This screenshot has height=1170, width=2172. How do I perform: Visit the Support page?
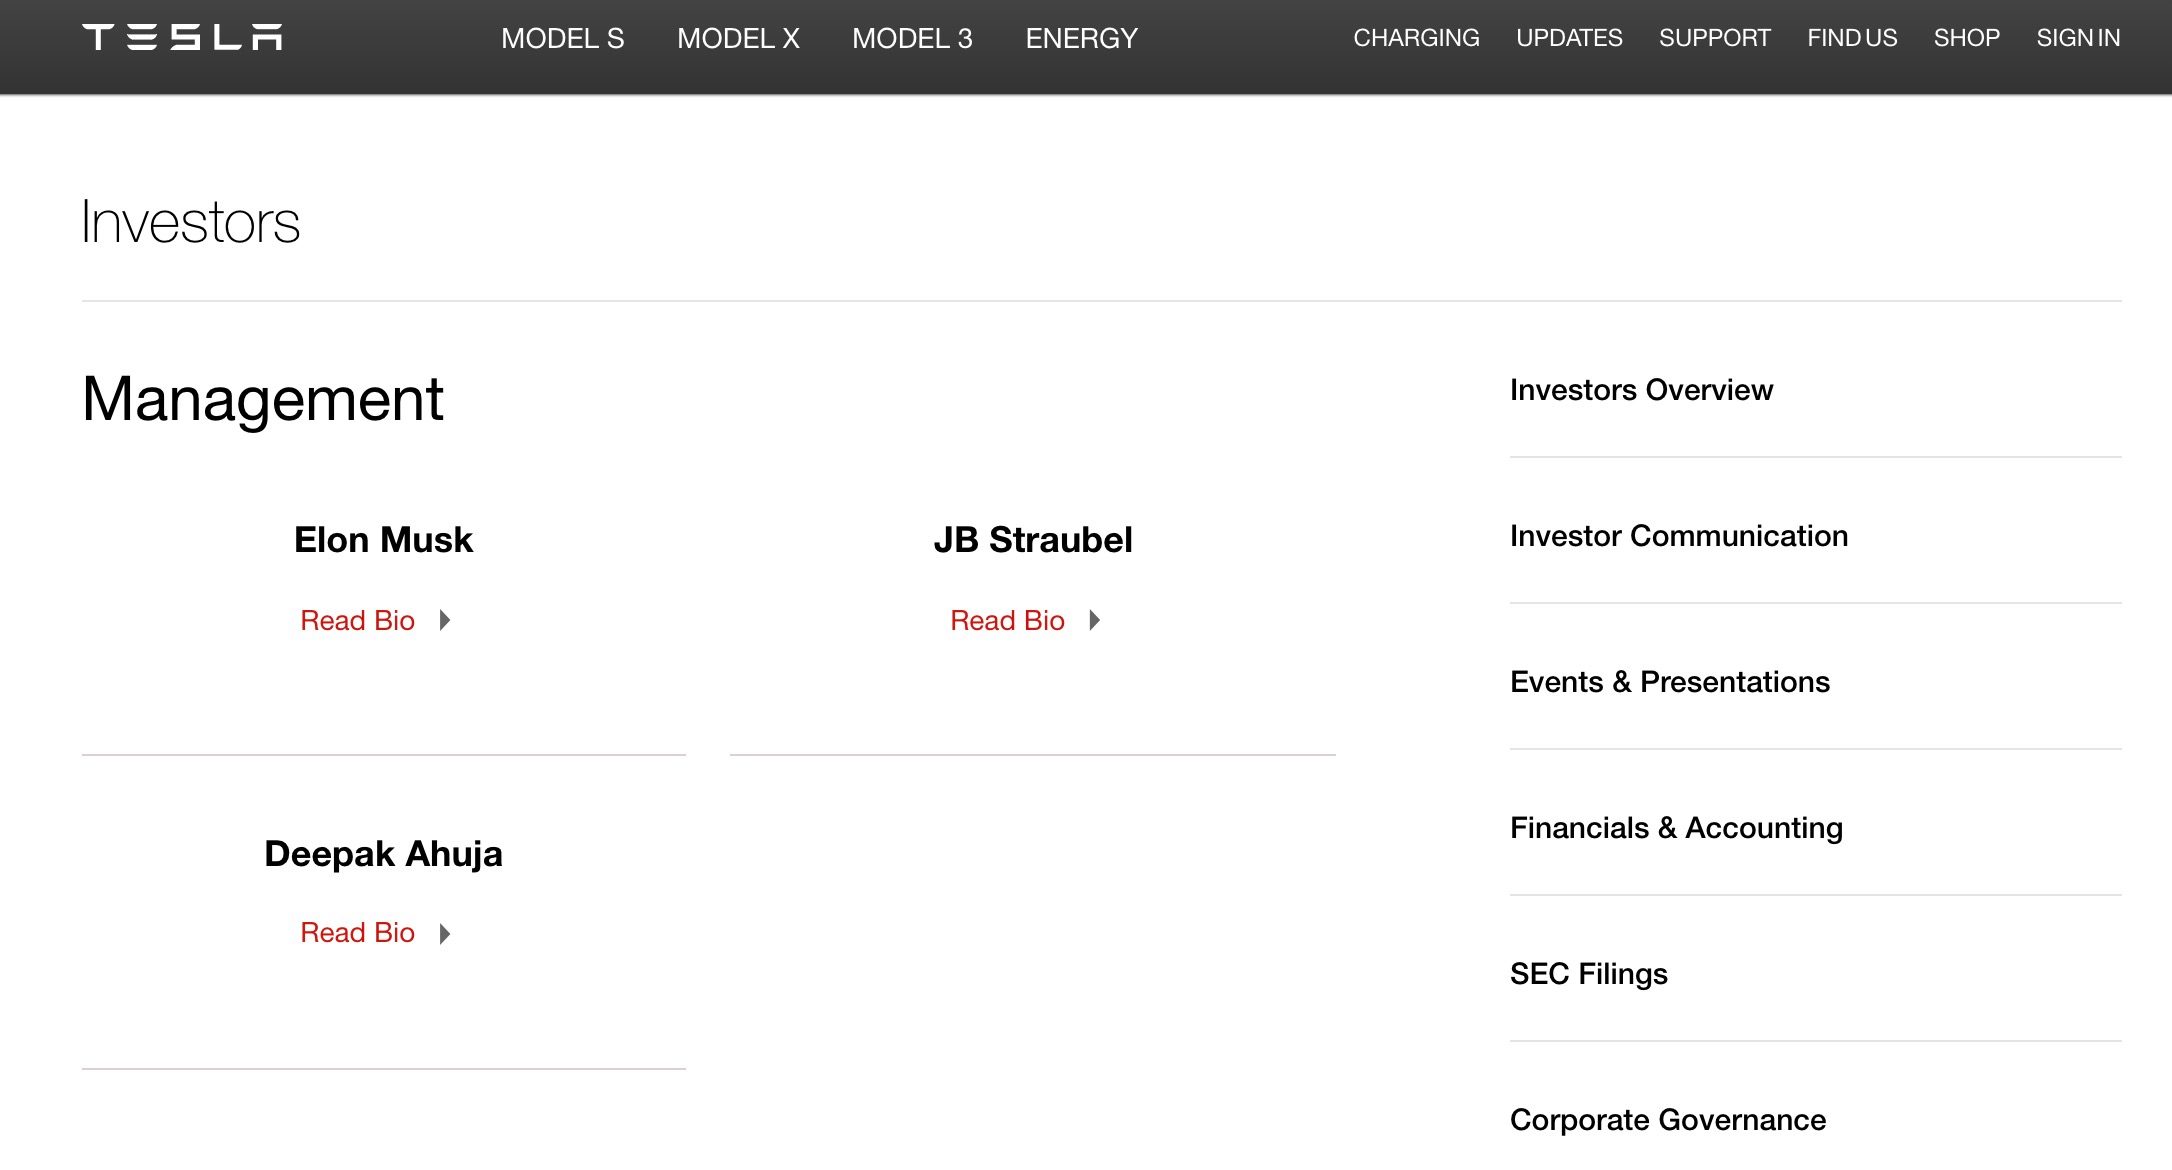click(x=1714, y=38)
